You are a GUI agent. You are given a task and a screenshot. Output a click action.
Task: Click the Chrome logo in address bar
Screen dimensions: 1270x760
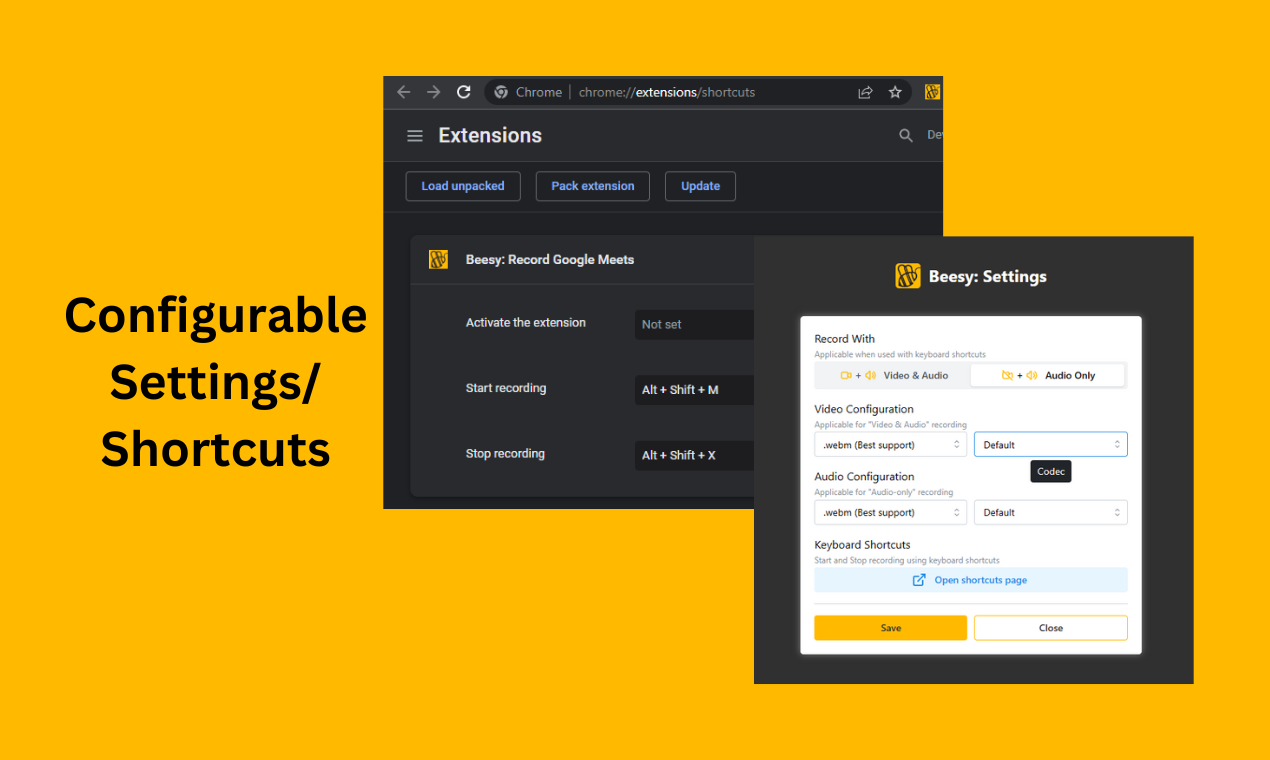[x=501, y=92]
